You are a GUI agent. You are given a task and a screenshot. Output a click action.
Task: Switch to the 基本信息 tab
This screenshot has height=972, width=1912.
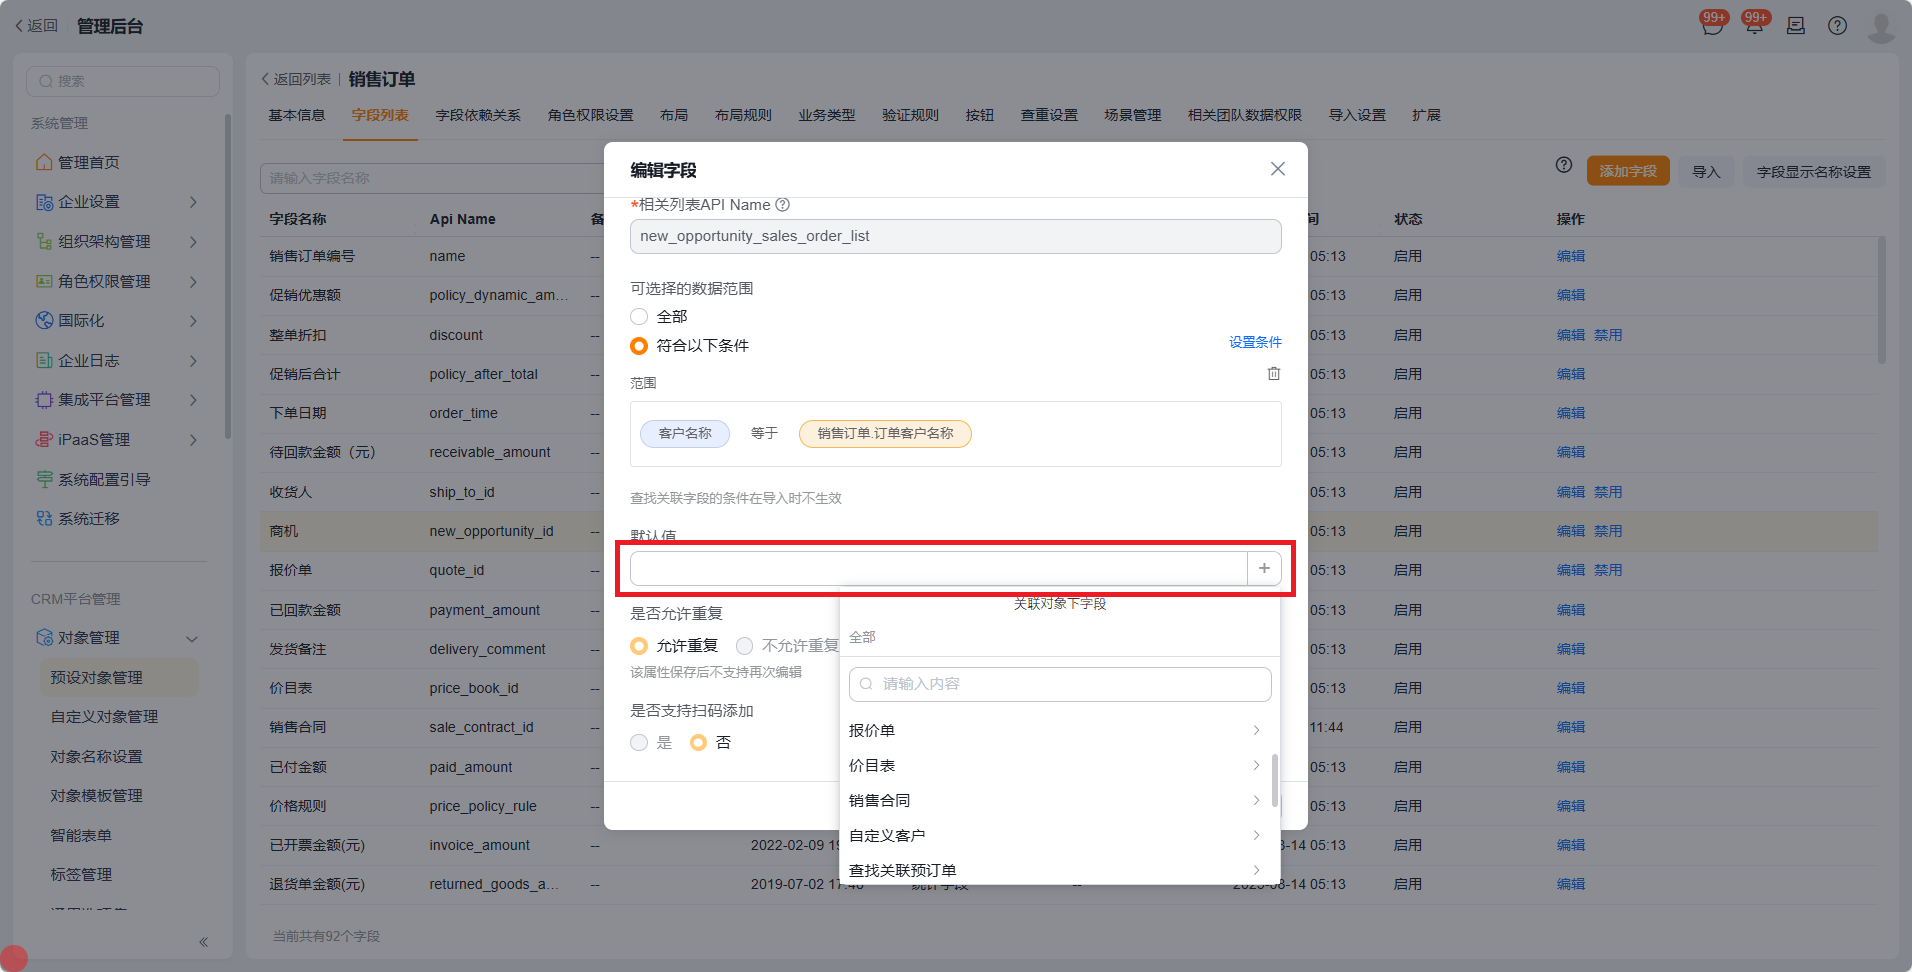point(297,115)
